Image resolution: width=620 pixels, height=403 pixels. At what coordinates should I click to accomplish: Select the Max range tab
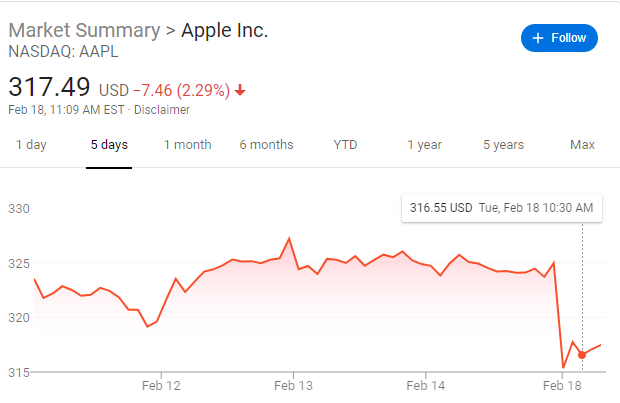582,145
